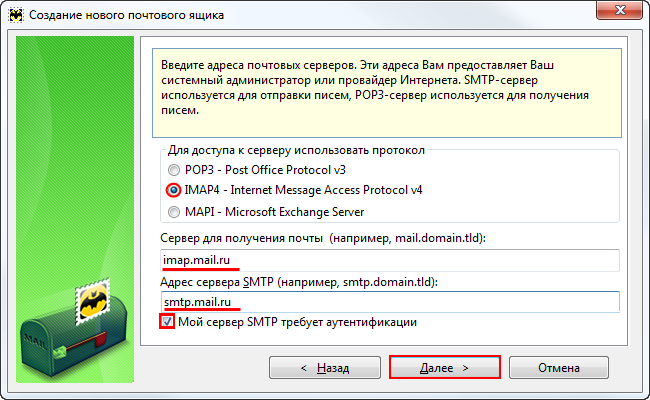Image resolution: width=650 pixels, height=400 pixels.
Task: Toggle the SMTP authentication checkbox
Action: pyautogui.click(x=168, y=322)
